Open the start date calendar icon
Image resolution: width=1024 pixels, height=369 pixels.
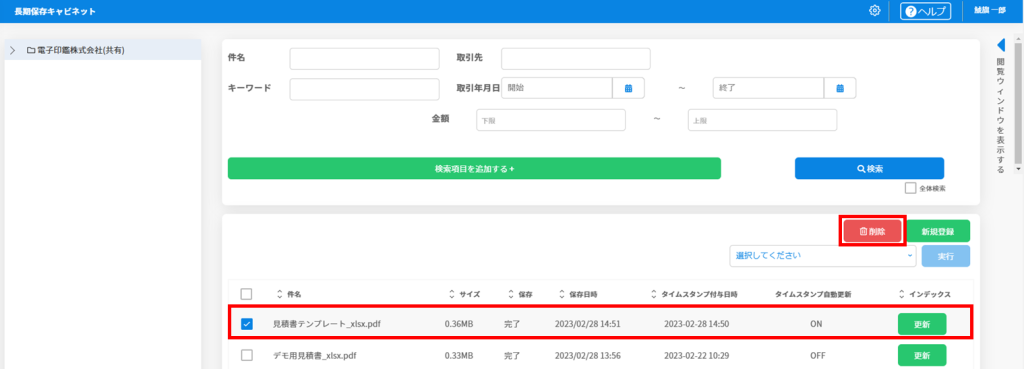628,88
